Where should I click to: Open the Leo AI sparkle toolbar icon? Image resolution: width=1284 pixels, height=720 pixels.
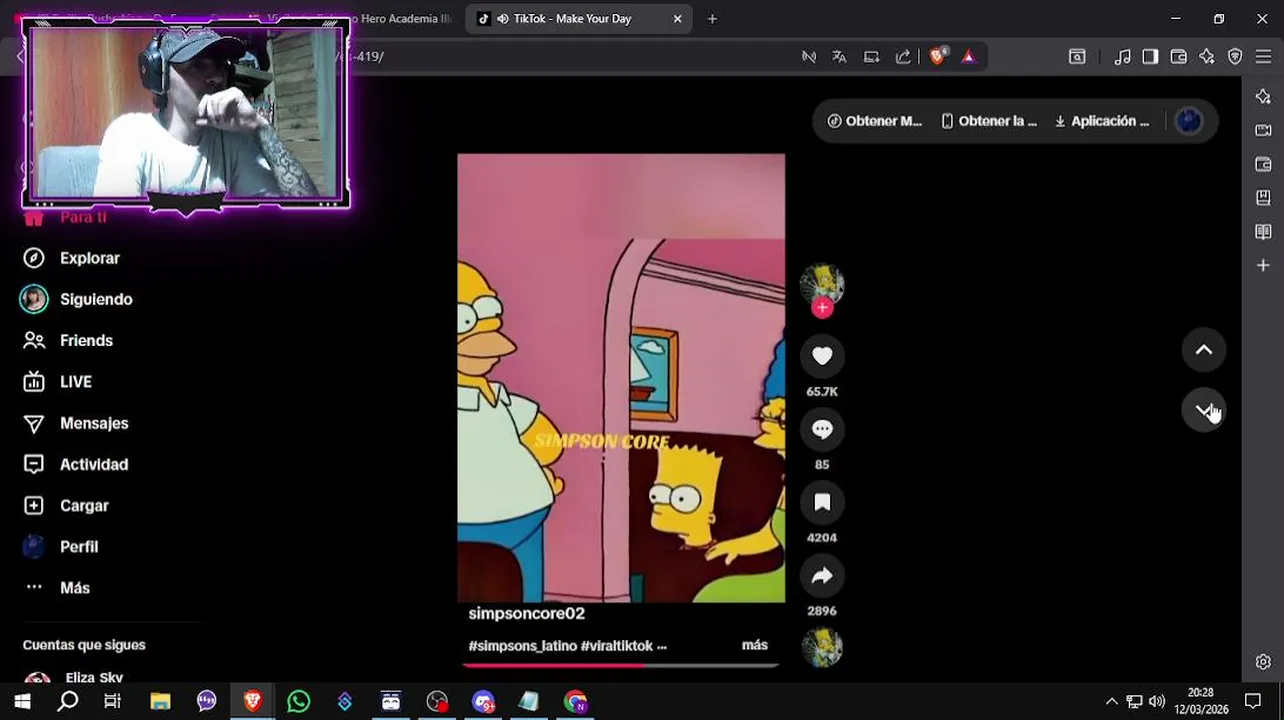coord(1206,57)
